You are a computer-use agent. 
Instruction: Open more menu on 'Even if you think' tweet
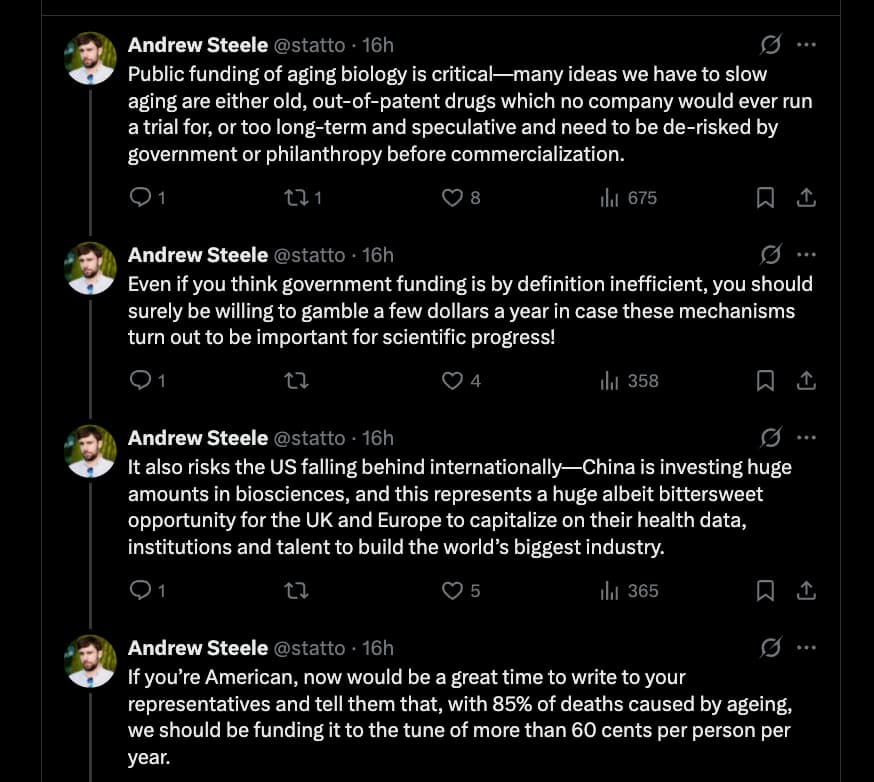pos(806,255)
